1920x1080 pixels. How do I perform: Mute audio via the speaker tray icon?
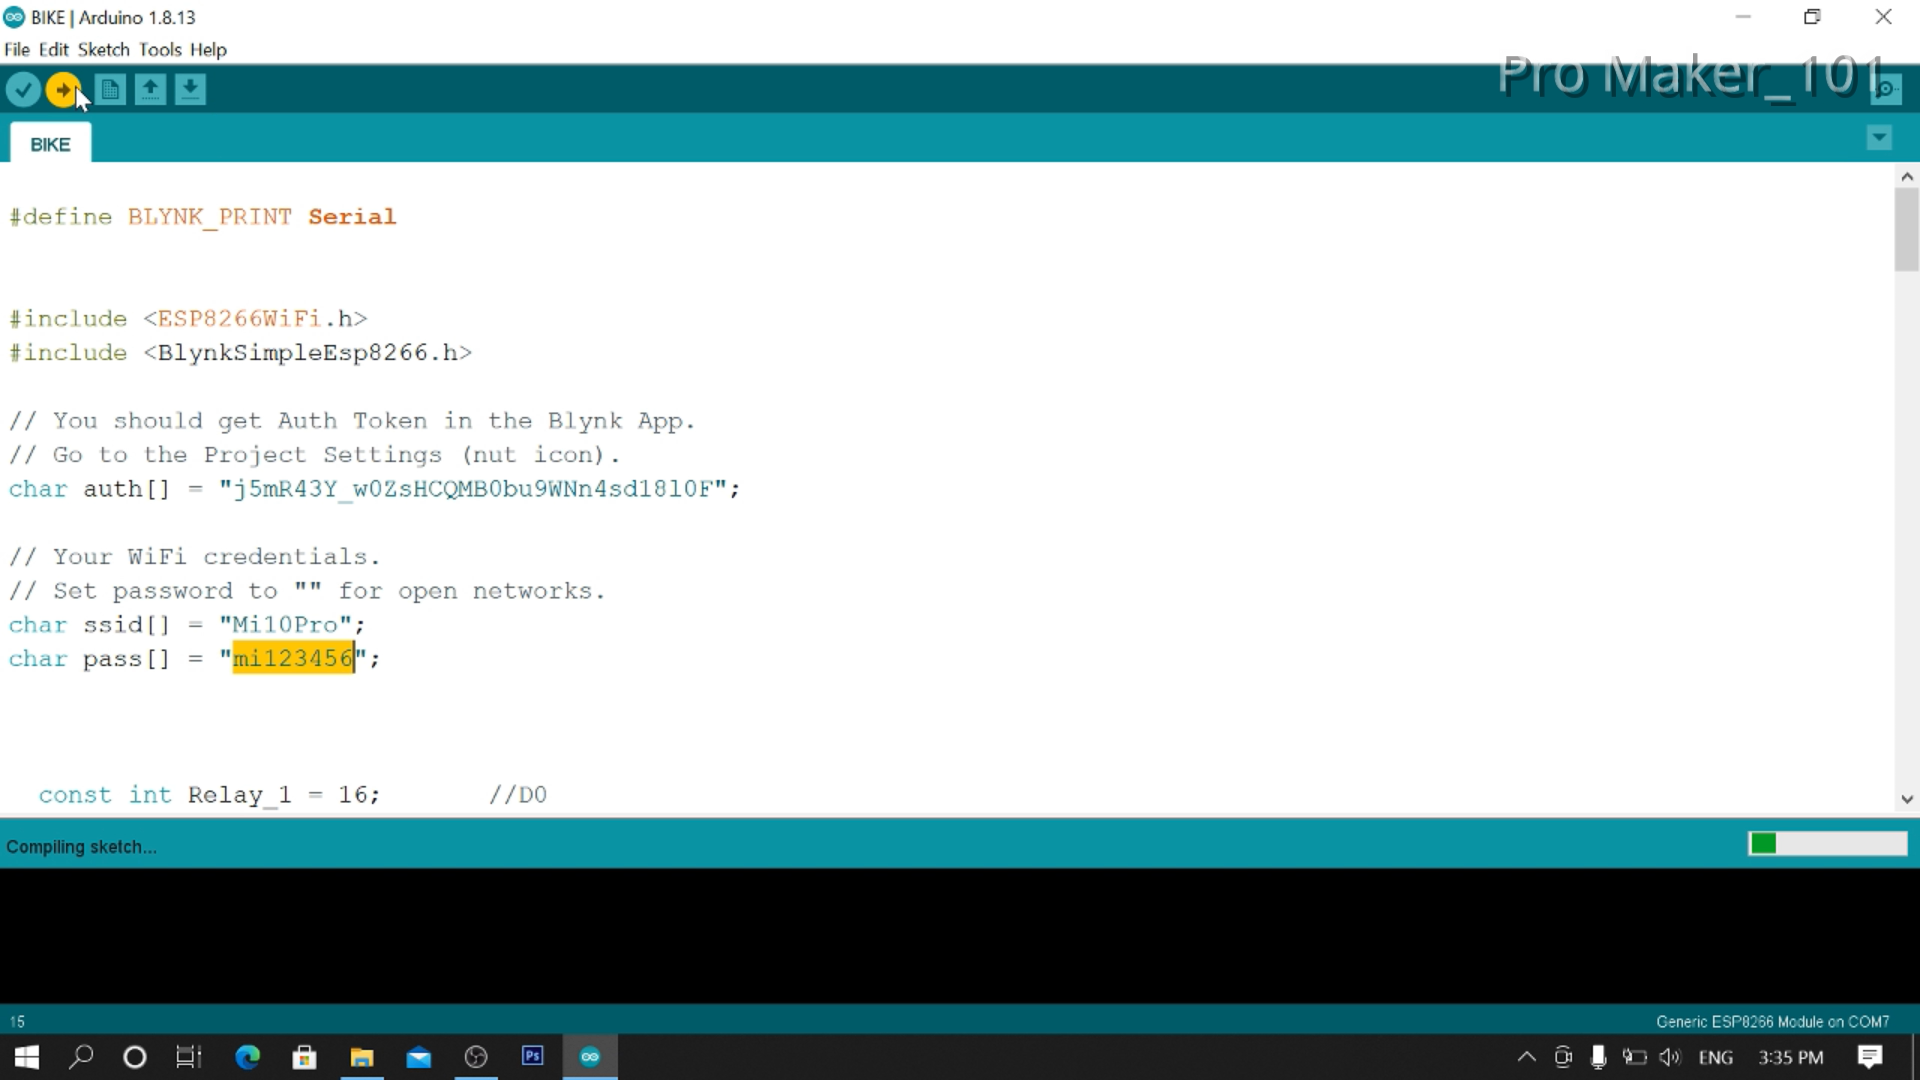pos(1670,1057)
